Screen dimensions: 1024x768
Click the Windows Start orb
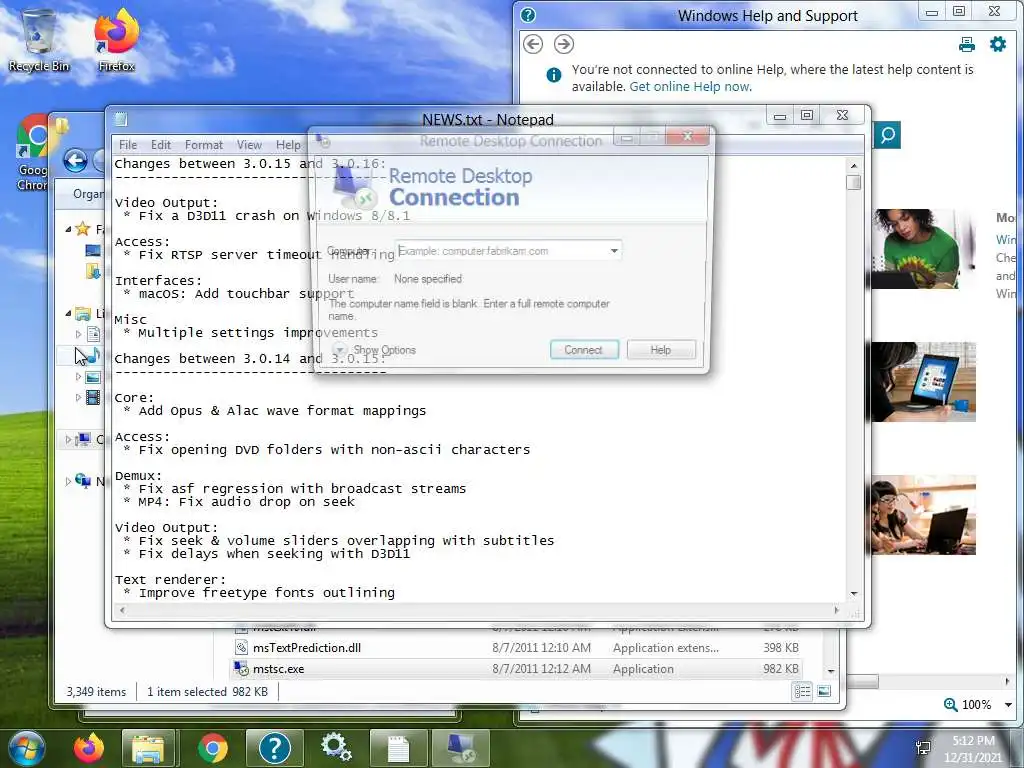27,748
